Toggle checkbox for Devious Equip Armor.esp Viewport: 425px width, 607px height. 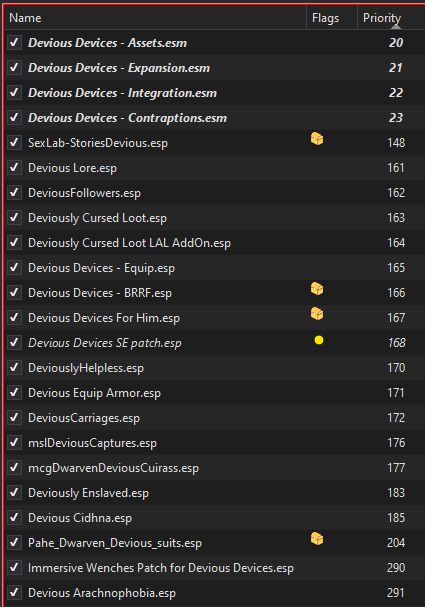point(14,393)
